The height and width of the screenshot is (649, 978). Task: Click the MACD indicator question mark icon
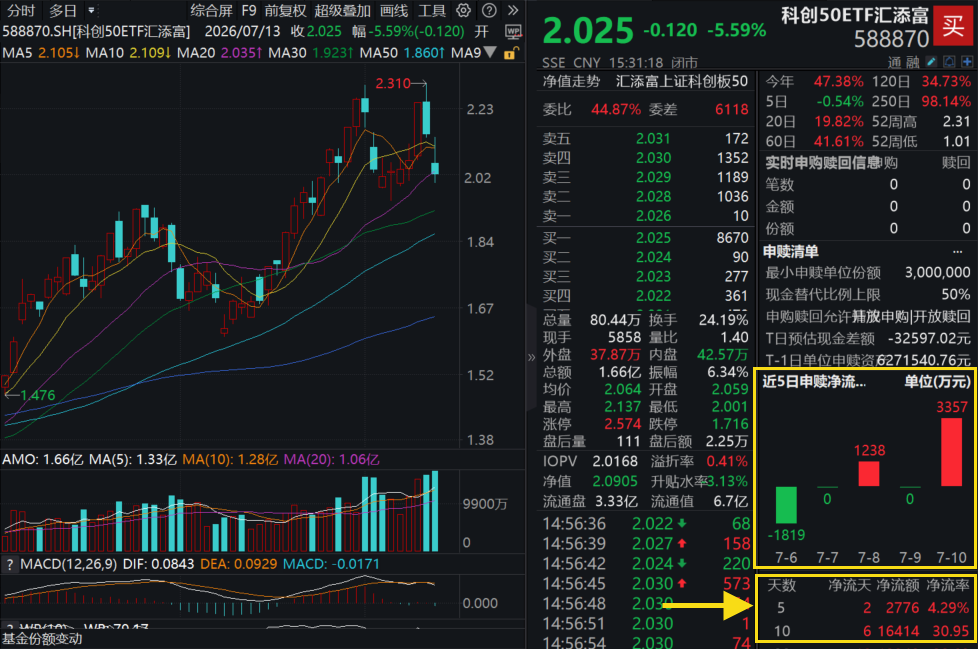(x=9, y=564)
